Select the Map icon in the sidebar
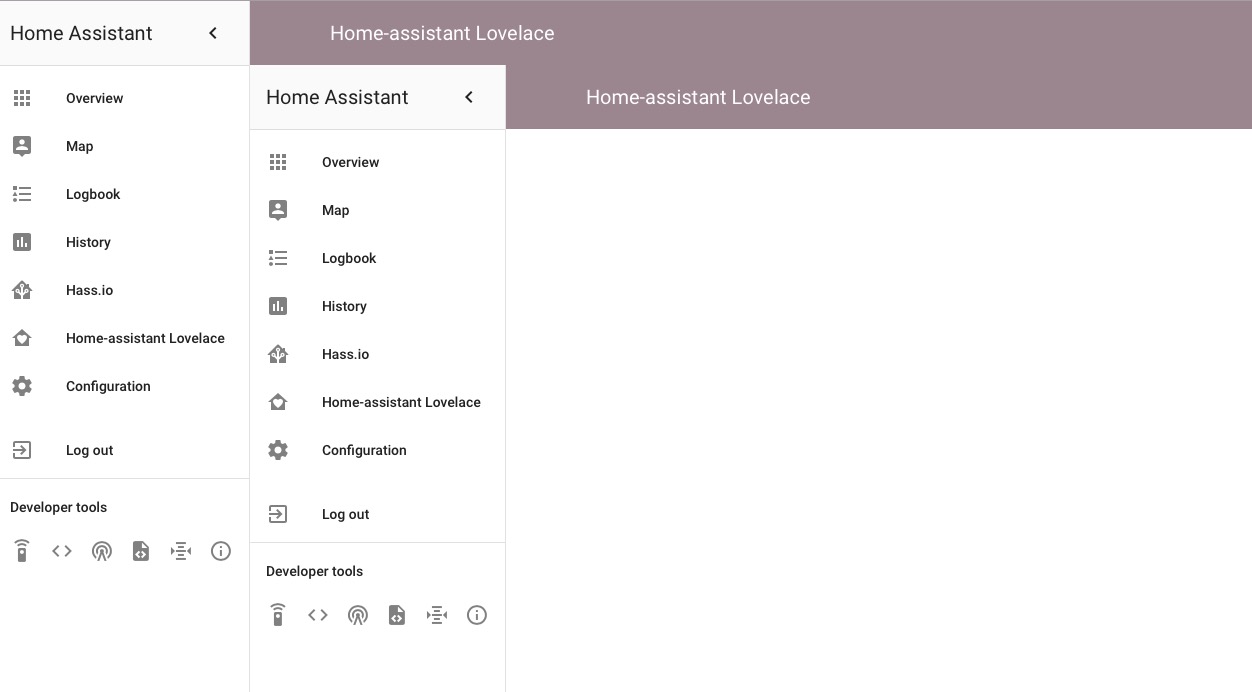Image resolution: width=1252 pixels, height=692 pixels. tap(278, 210)
